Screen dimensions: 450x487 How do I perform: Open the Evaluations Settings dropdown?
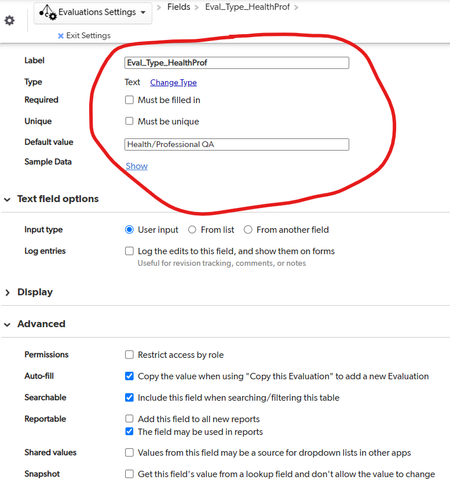click(x=93, y=13)
